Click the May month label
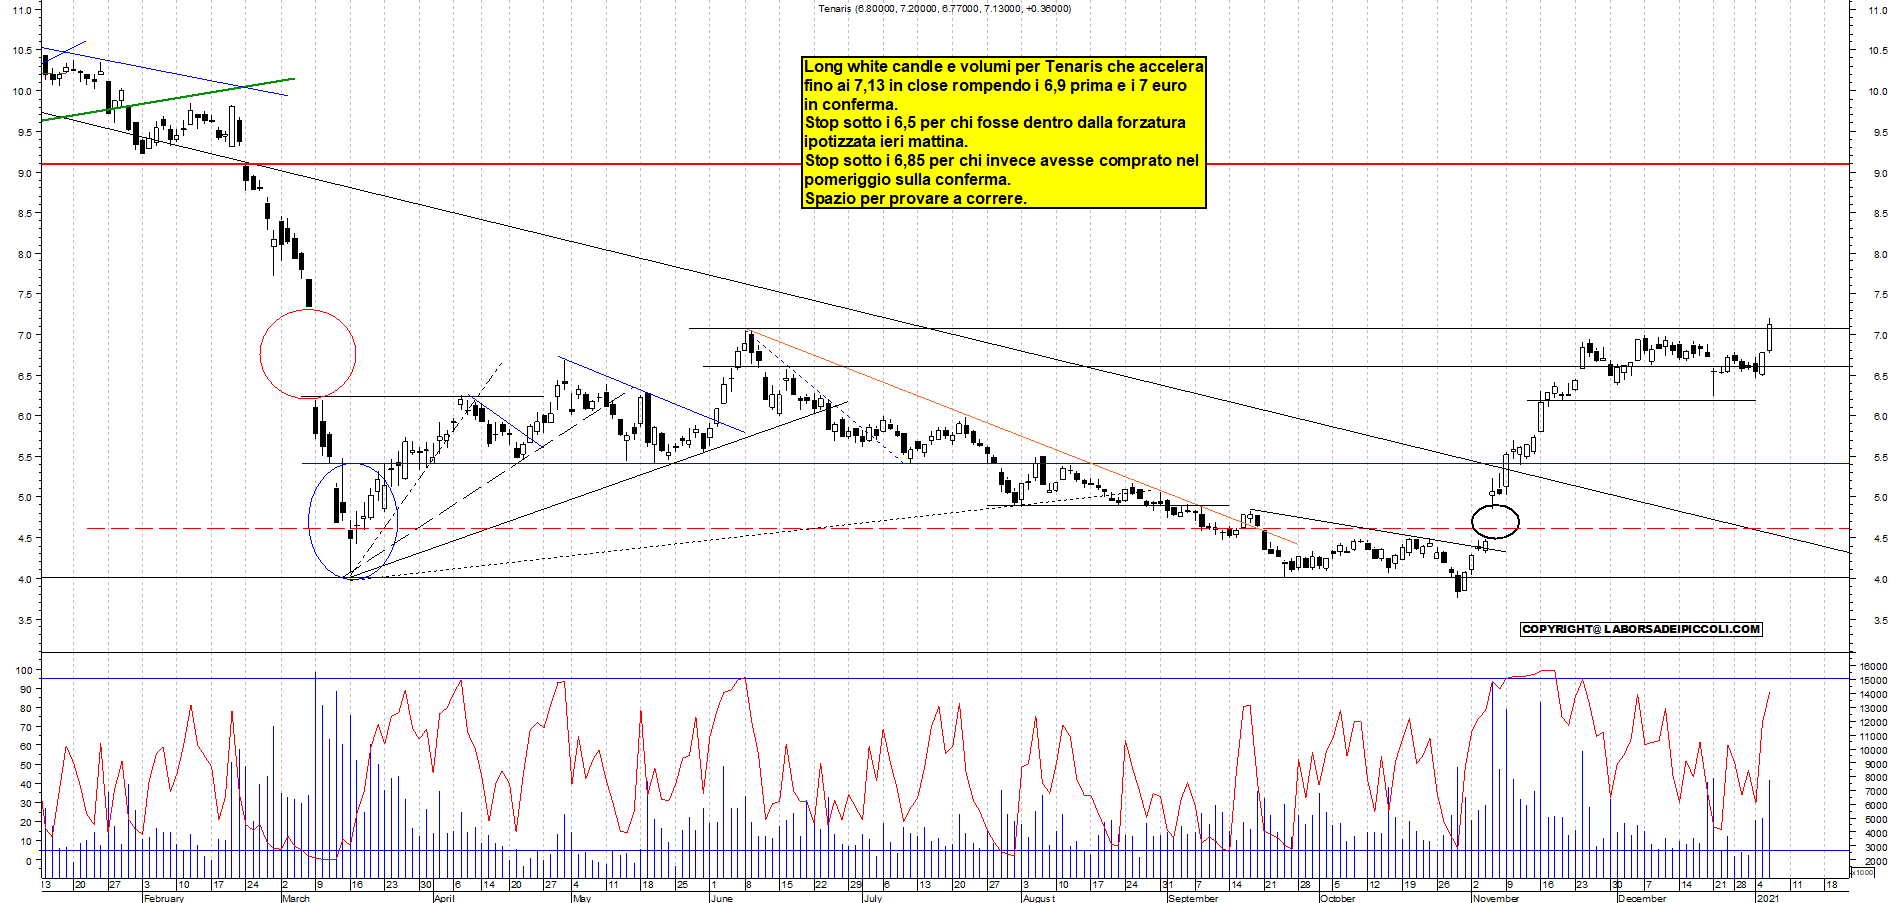Screen dimensions: 1890x903 pyautogui.click(x=582, y=898)
